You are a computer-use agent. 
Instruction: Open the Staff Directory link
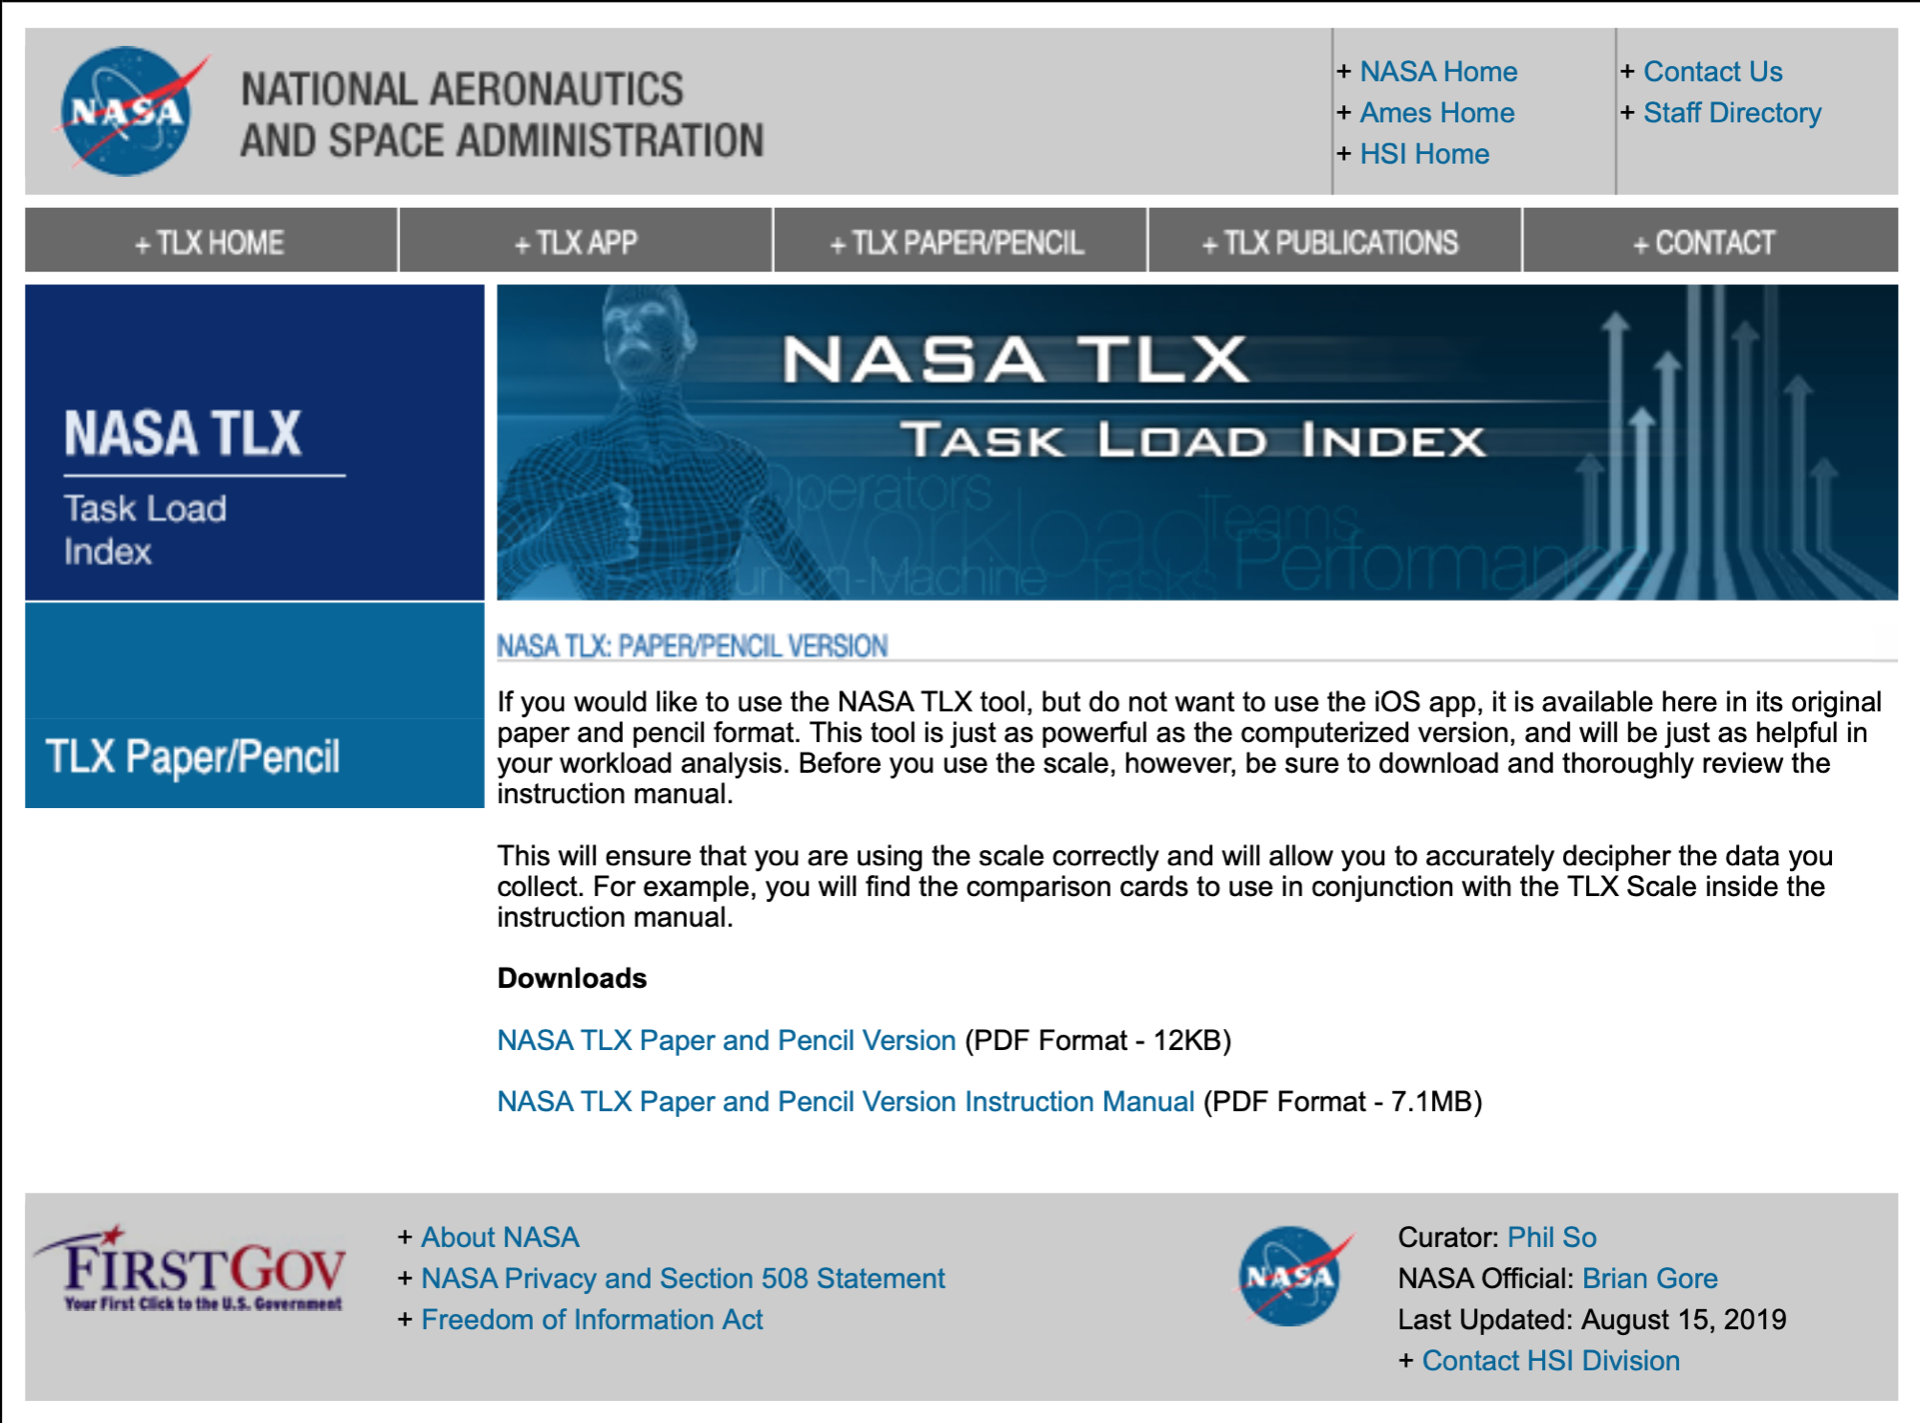click(1732, 113)
